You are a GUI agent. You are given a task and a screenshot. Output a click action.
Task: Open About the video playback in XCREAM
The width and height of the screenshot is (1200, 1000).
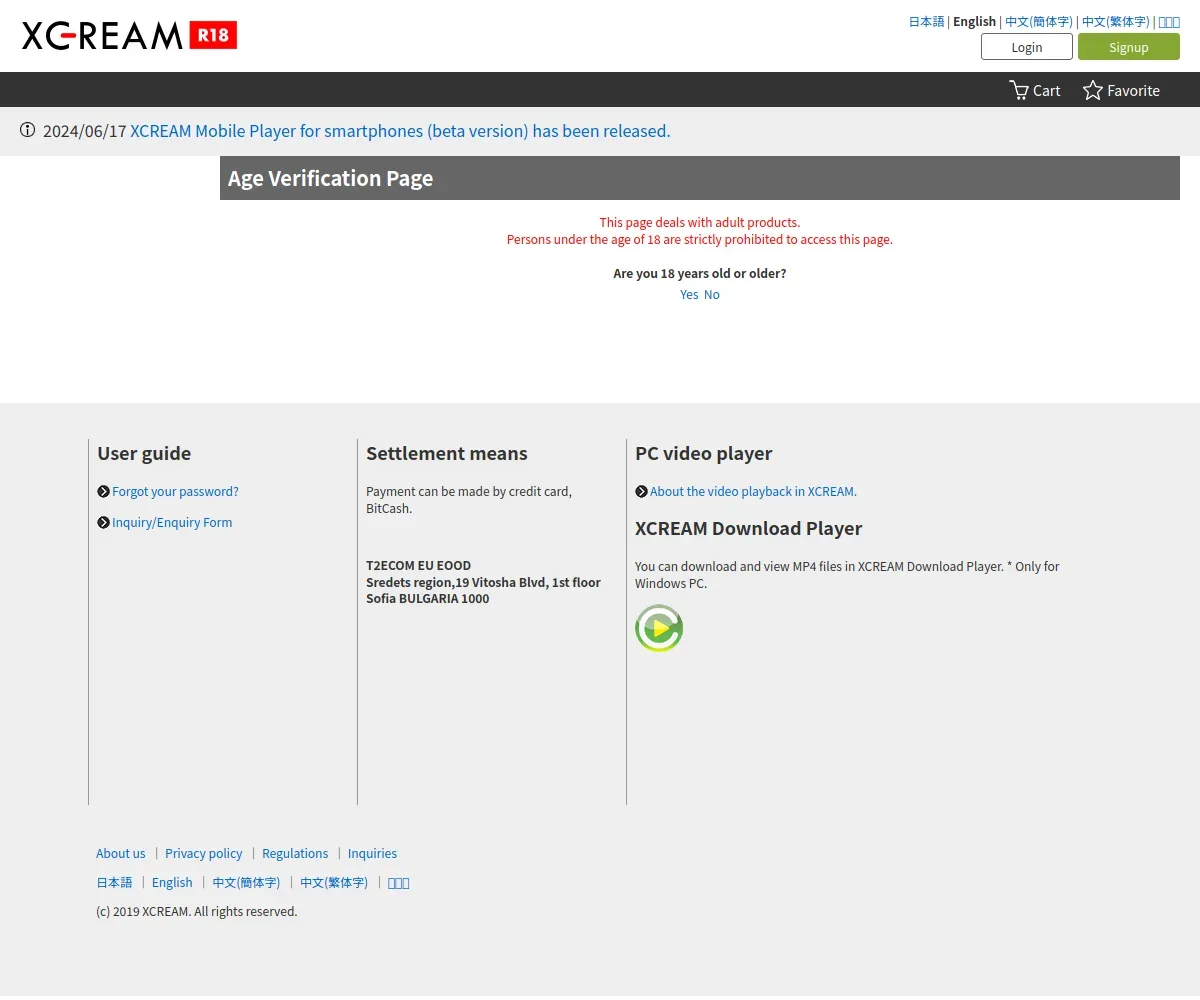(x=753, y=491)
